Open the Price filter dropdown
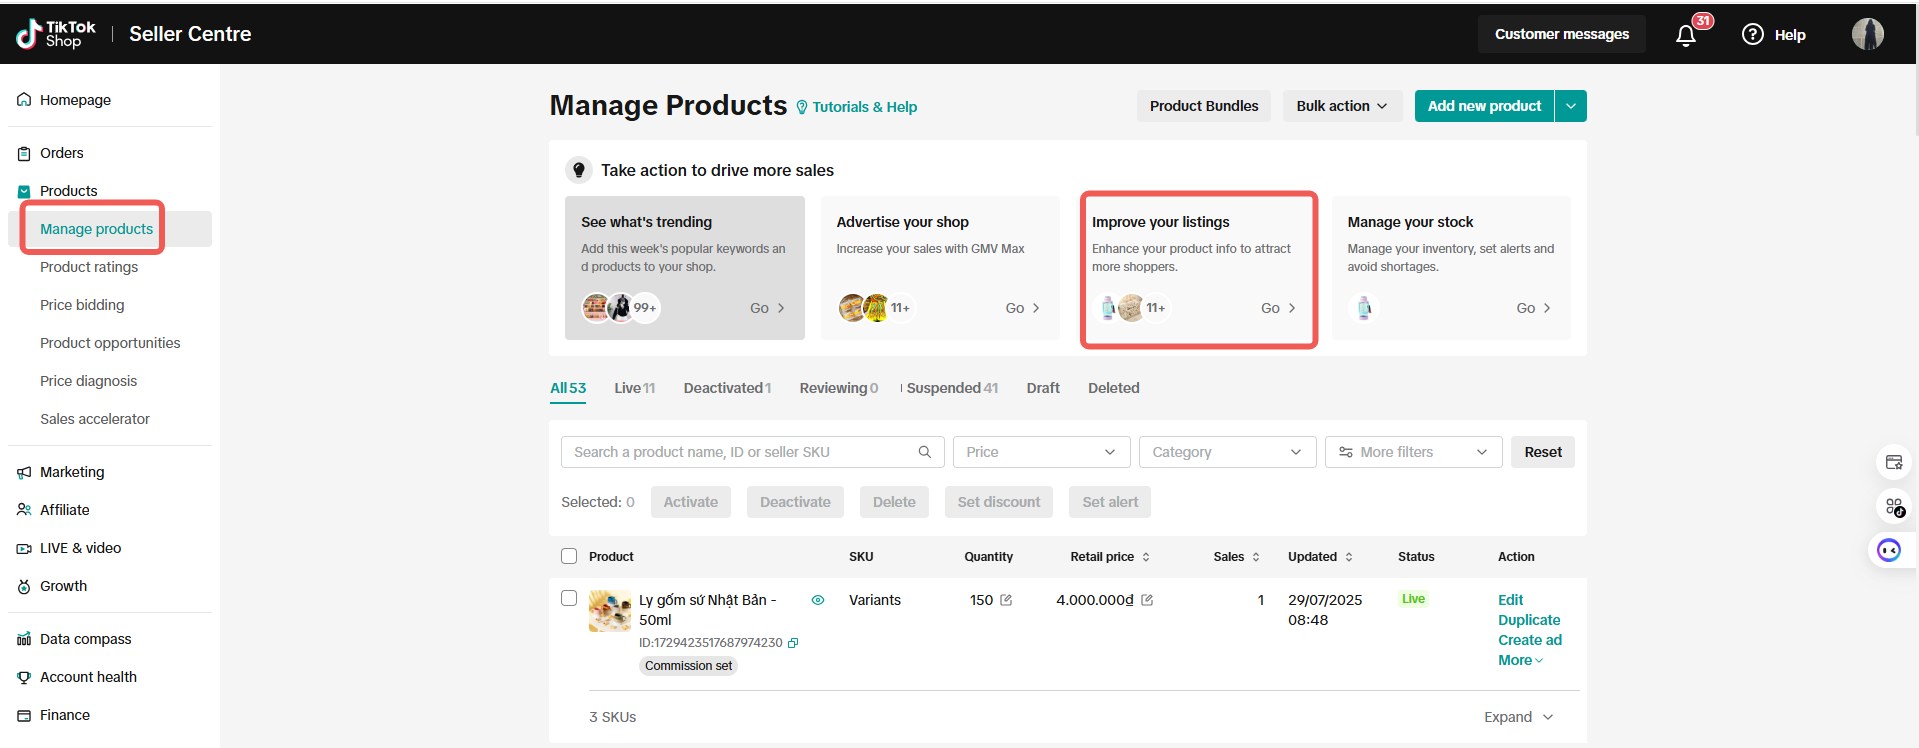Viewport: 1919px width, 748px height. pyautogui.click(x=1040, y=452)
